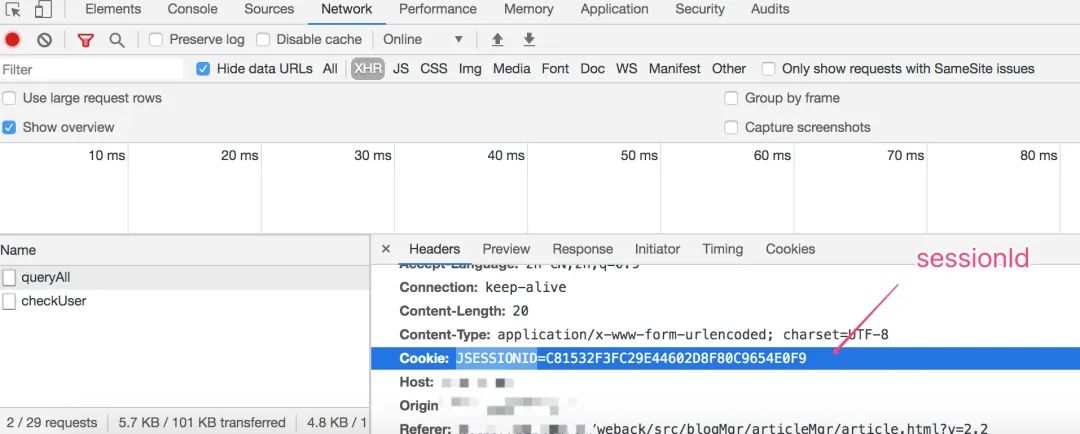Check the Disable cache option
This screenshot has height=434, width=1080.
[x=263, y=40]
